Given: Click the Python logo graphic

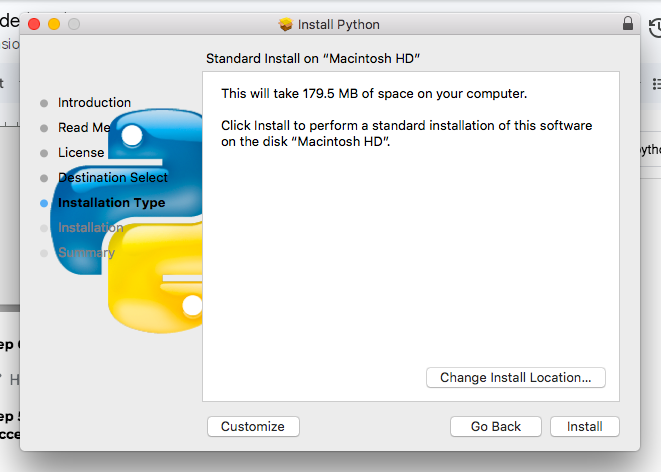Looking at the screenshot, I should click(150, 220).
